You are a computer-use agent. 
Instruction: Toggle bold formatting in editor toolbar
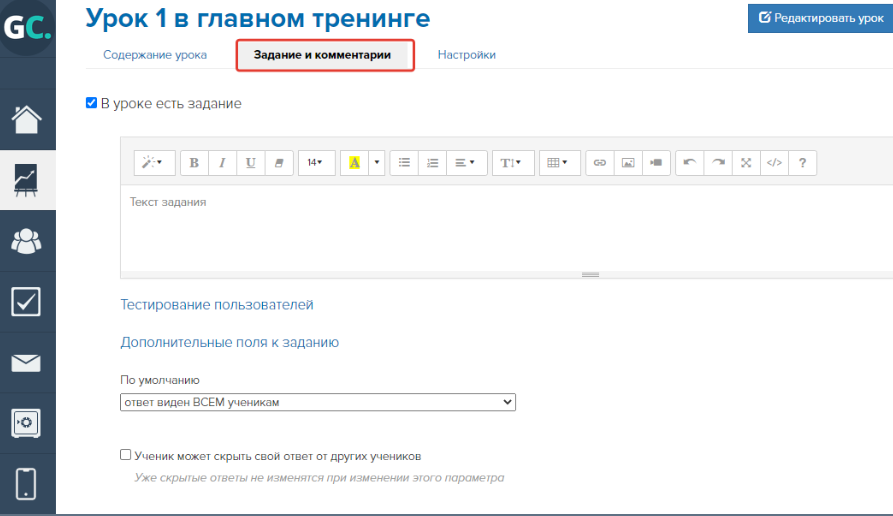click(x=194, y=163)
